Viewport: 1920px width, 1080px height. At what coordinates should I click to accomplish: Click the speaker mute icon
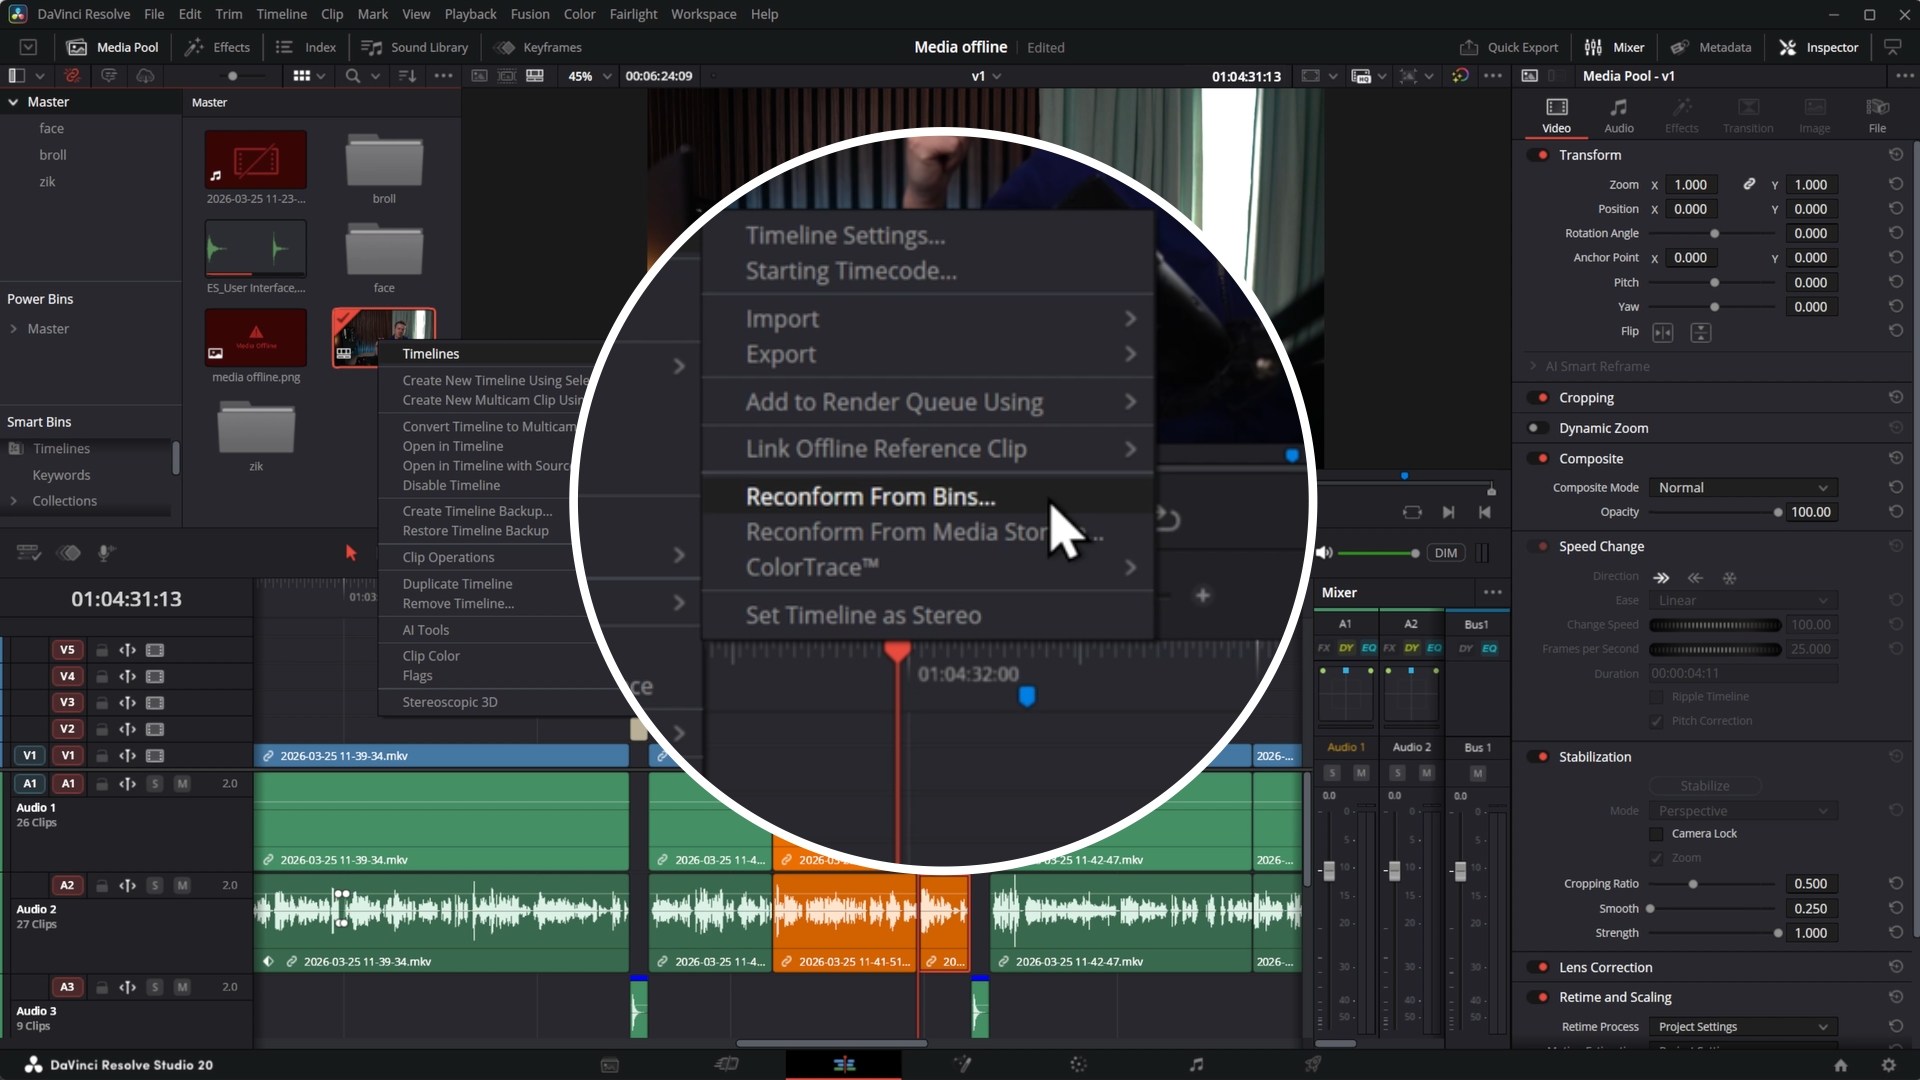pyautogui.click(x=1324, y=553)
